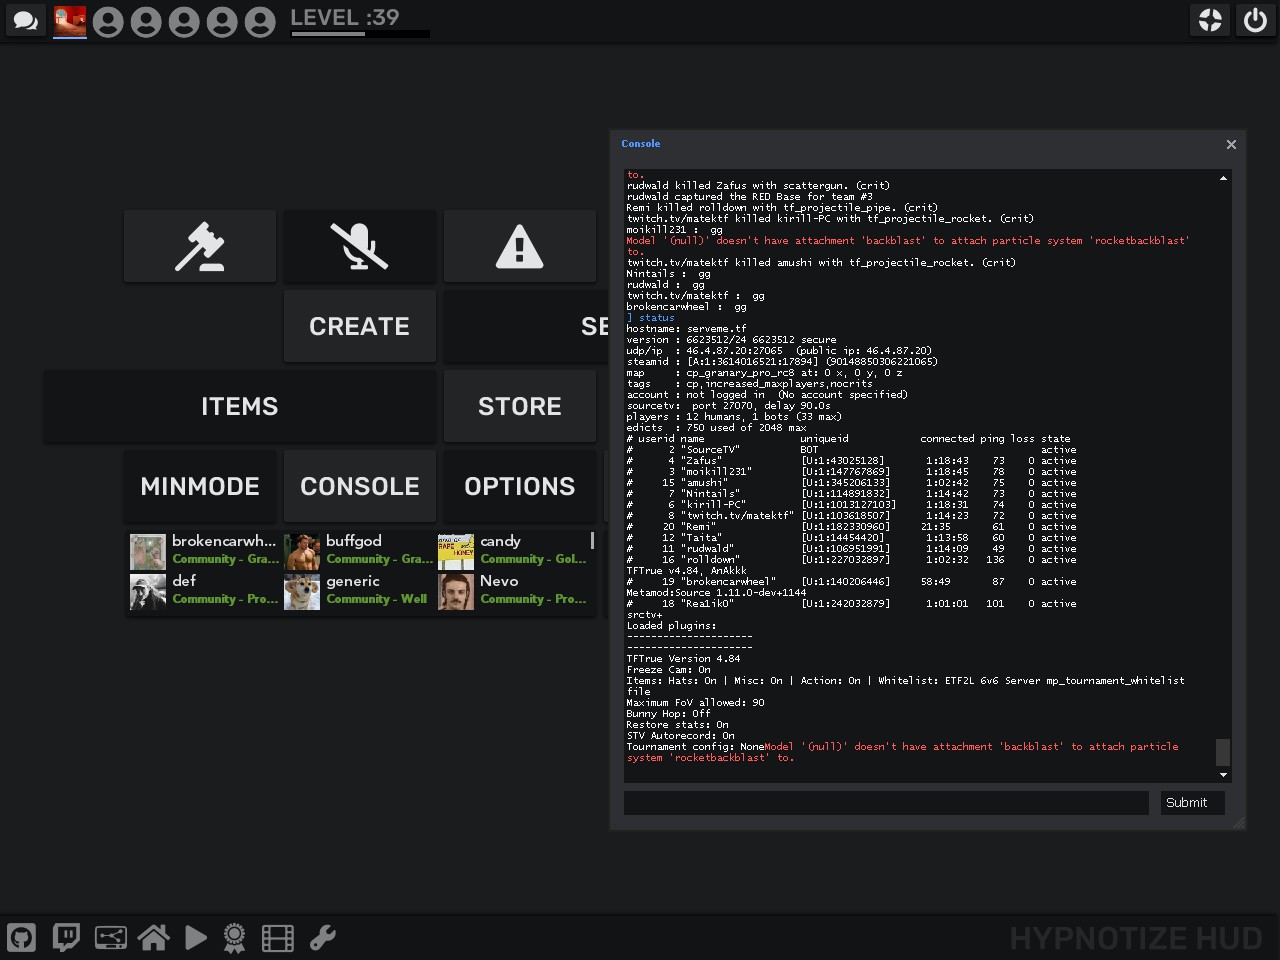Click the warning triangle report button
Image resolution: width=1280 pixels, height=960 pixels.
[519, 246]
